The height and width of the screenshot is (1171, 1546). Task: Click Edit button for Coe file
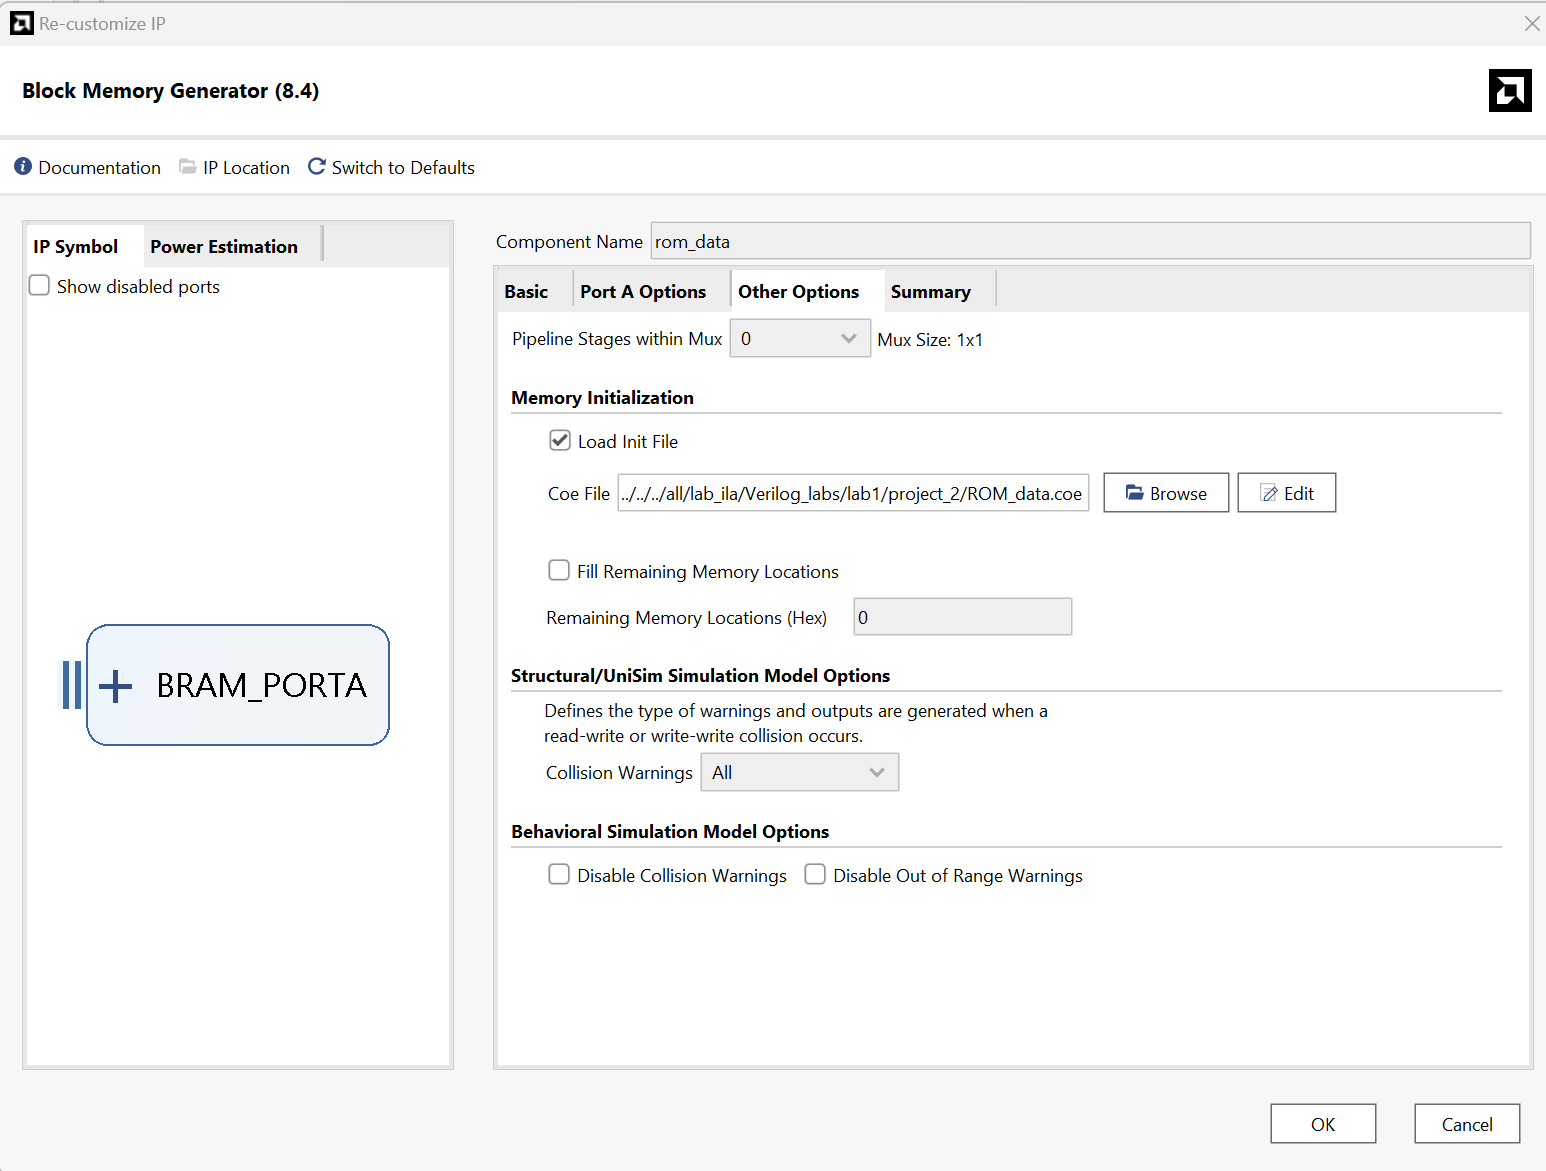point(1286,493)
